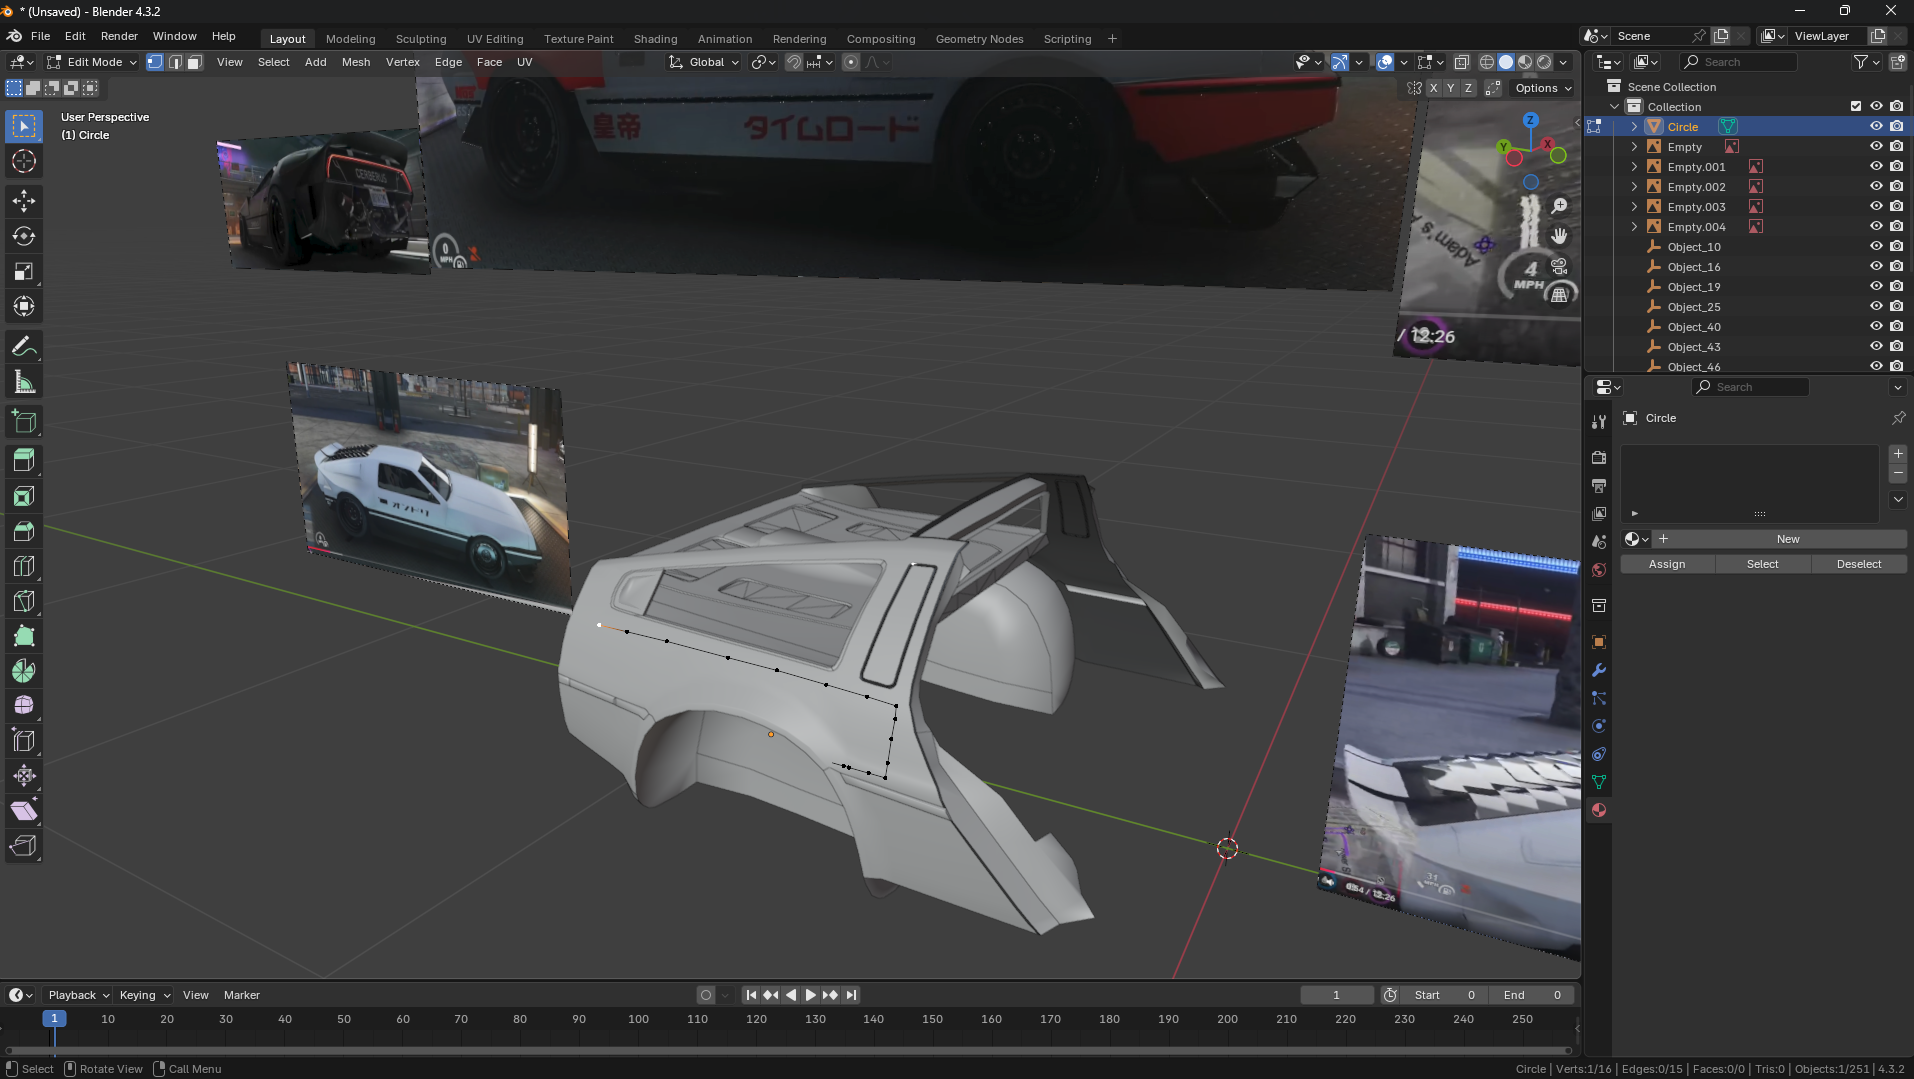Viewport: 1914px width, 1079px height.
Task: Click New to create a material
Action: (1787, 539)
